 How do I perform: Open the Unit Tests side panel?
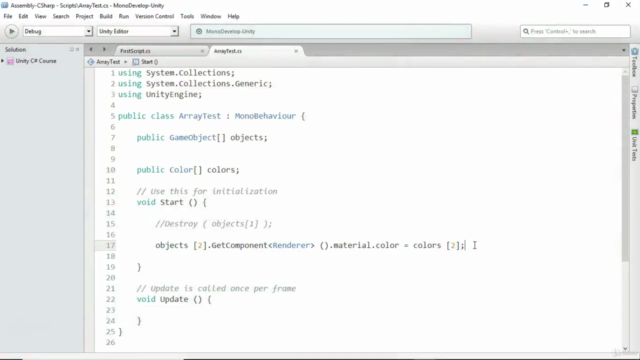pos(635,145)
